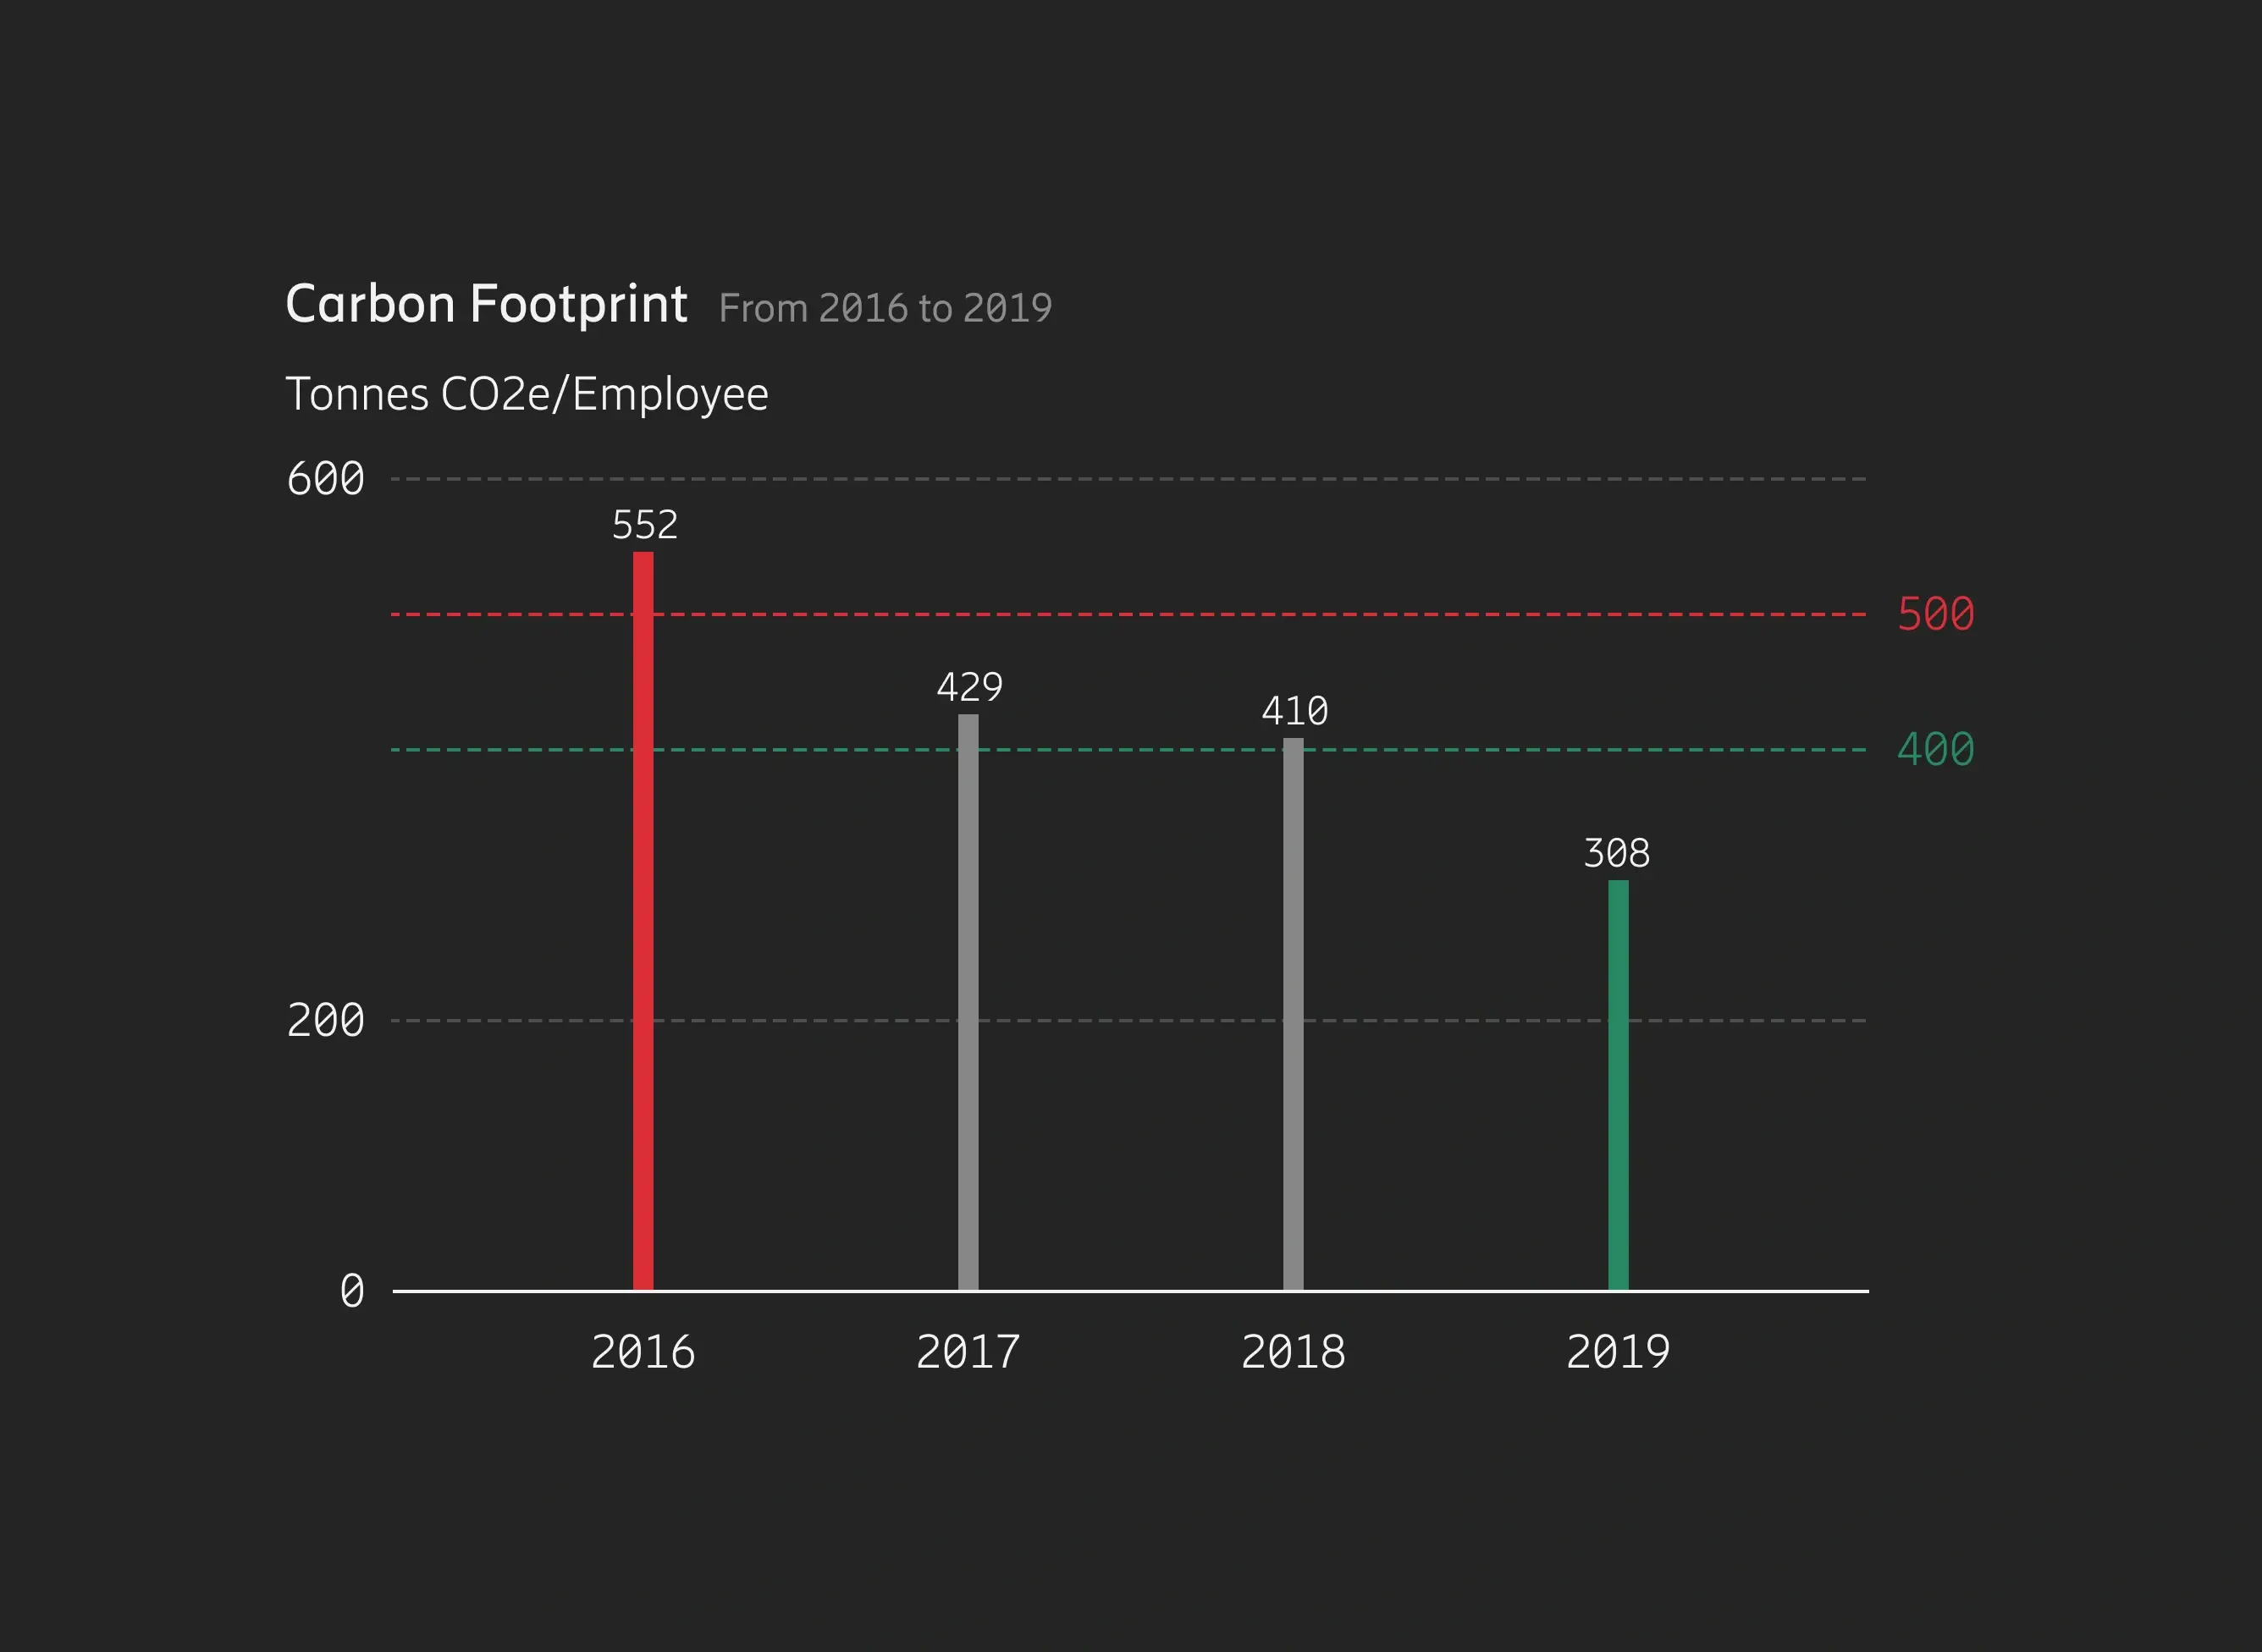This screenshot has height=1652, width=2262.
Task: Click the Carbon Footprint title
Action: 486,304
